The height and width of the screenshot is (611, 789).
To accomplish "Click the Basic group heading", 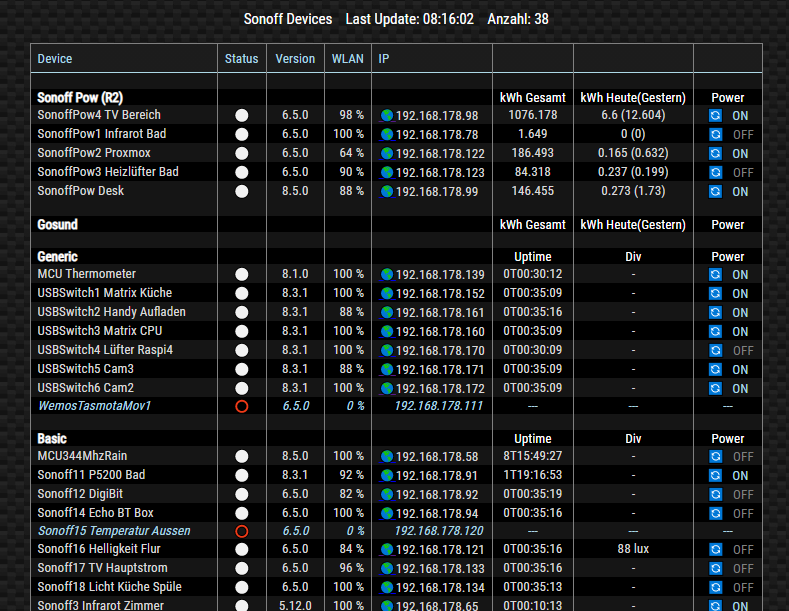I will tap(52, 439).
